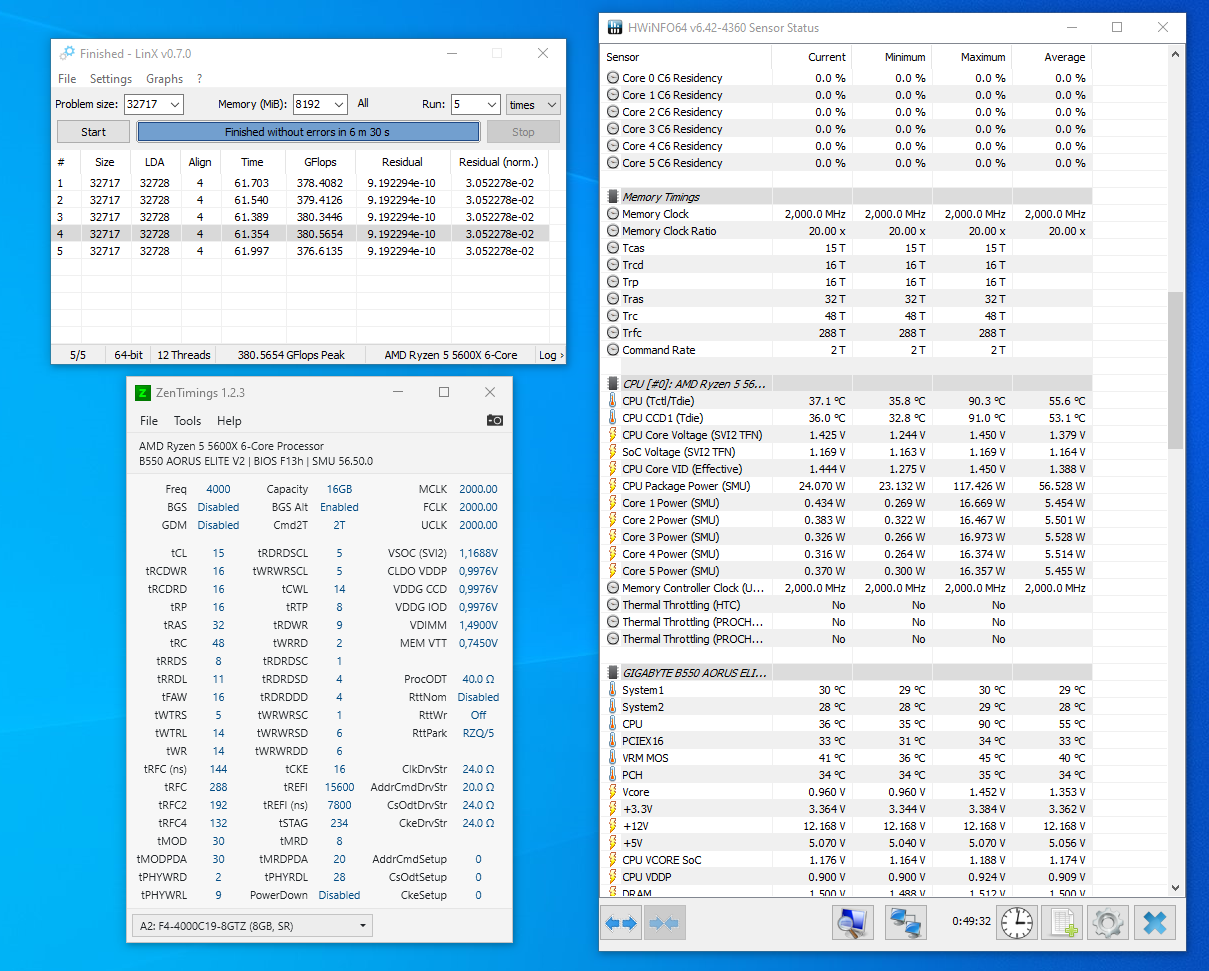Image resolution: width=1209 pixels, height=971 pixels.
Task: Click the blue X close-sensors button in HWiNFO
Action: click(x=1155, y=923)
